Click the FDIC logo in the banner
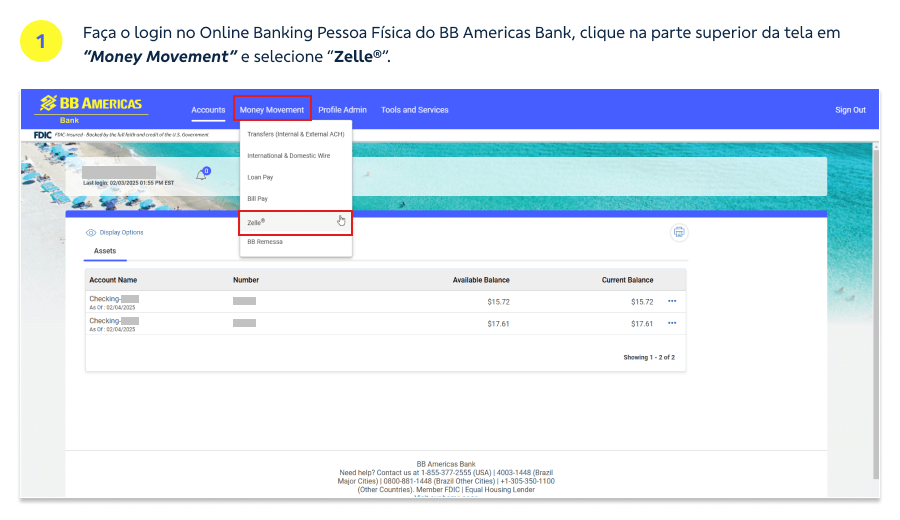This screenshot has width=900, height=520. click(42, 134)
